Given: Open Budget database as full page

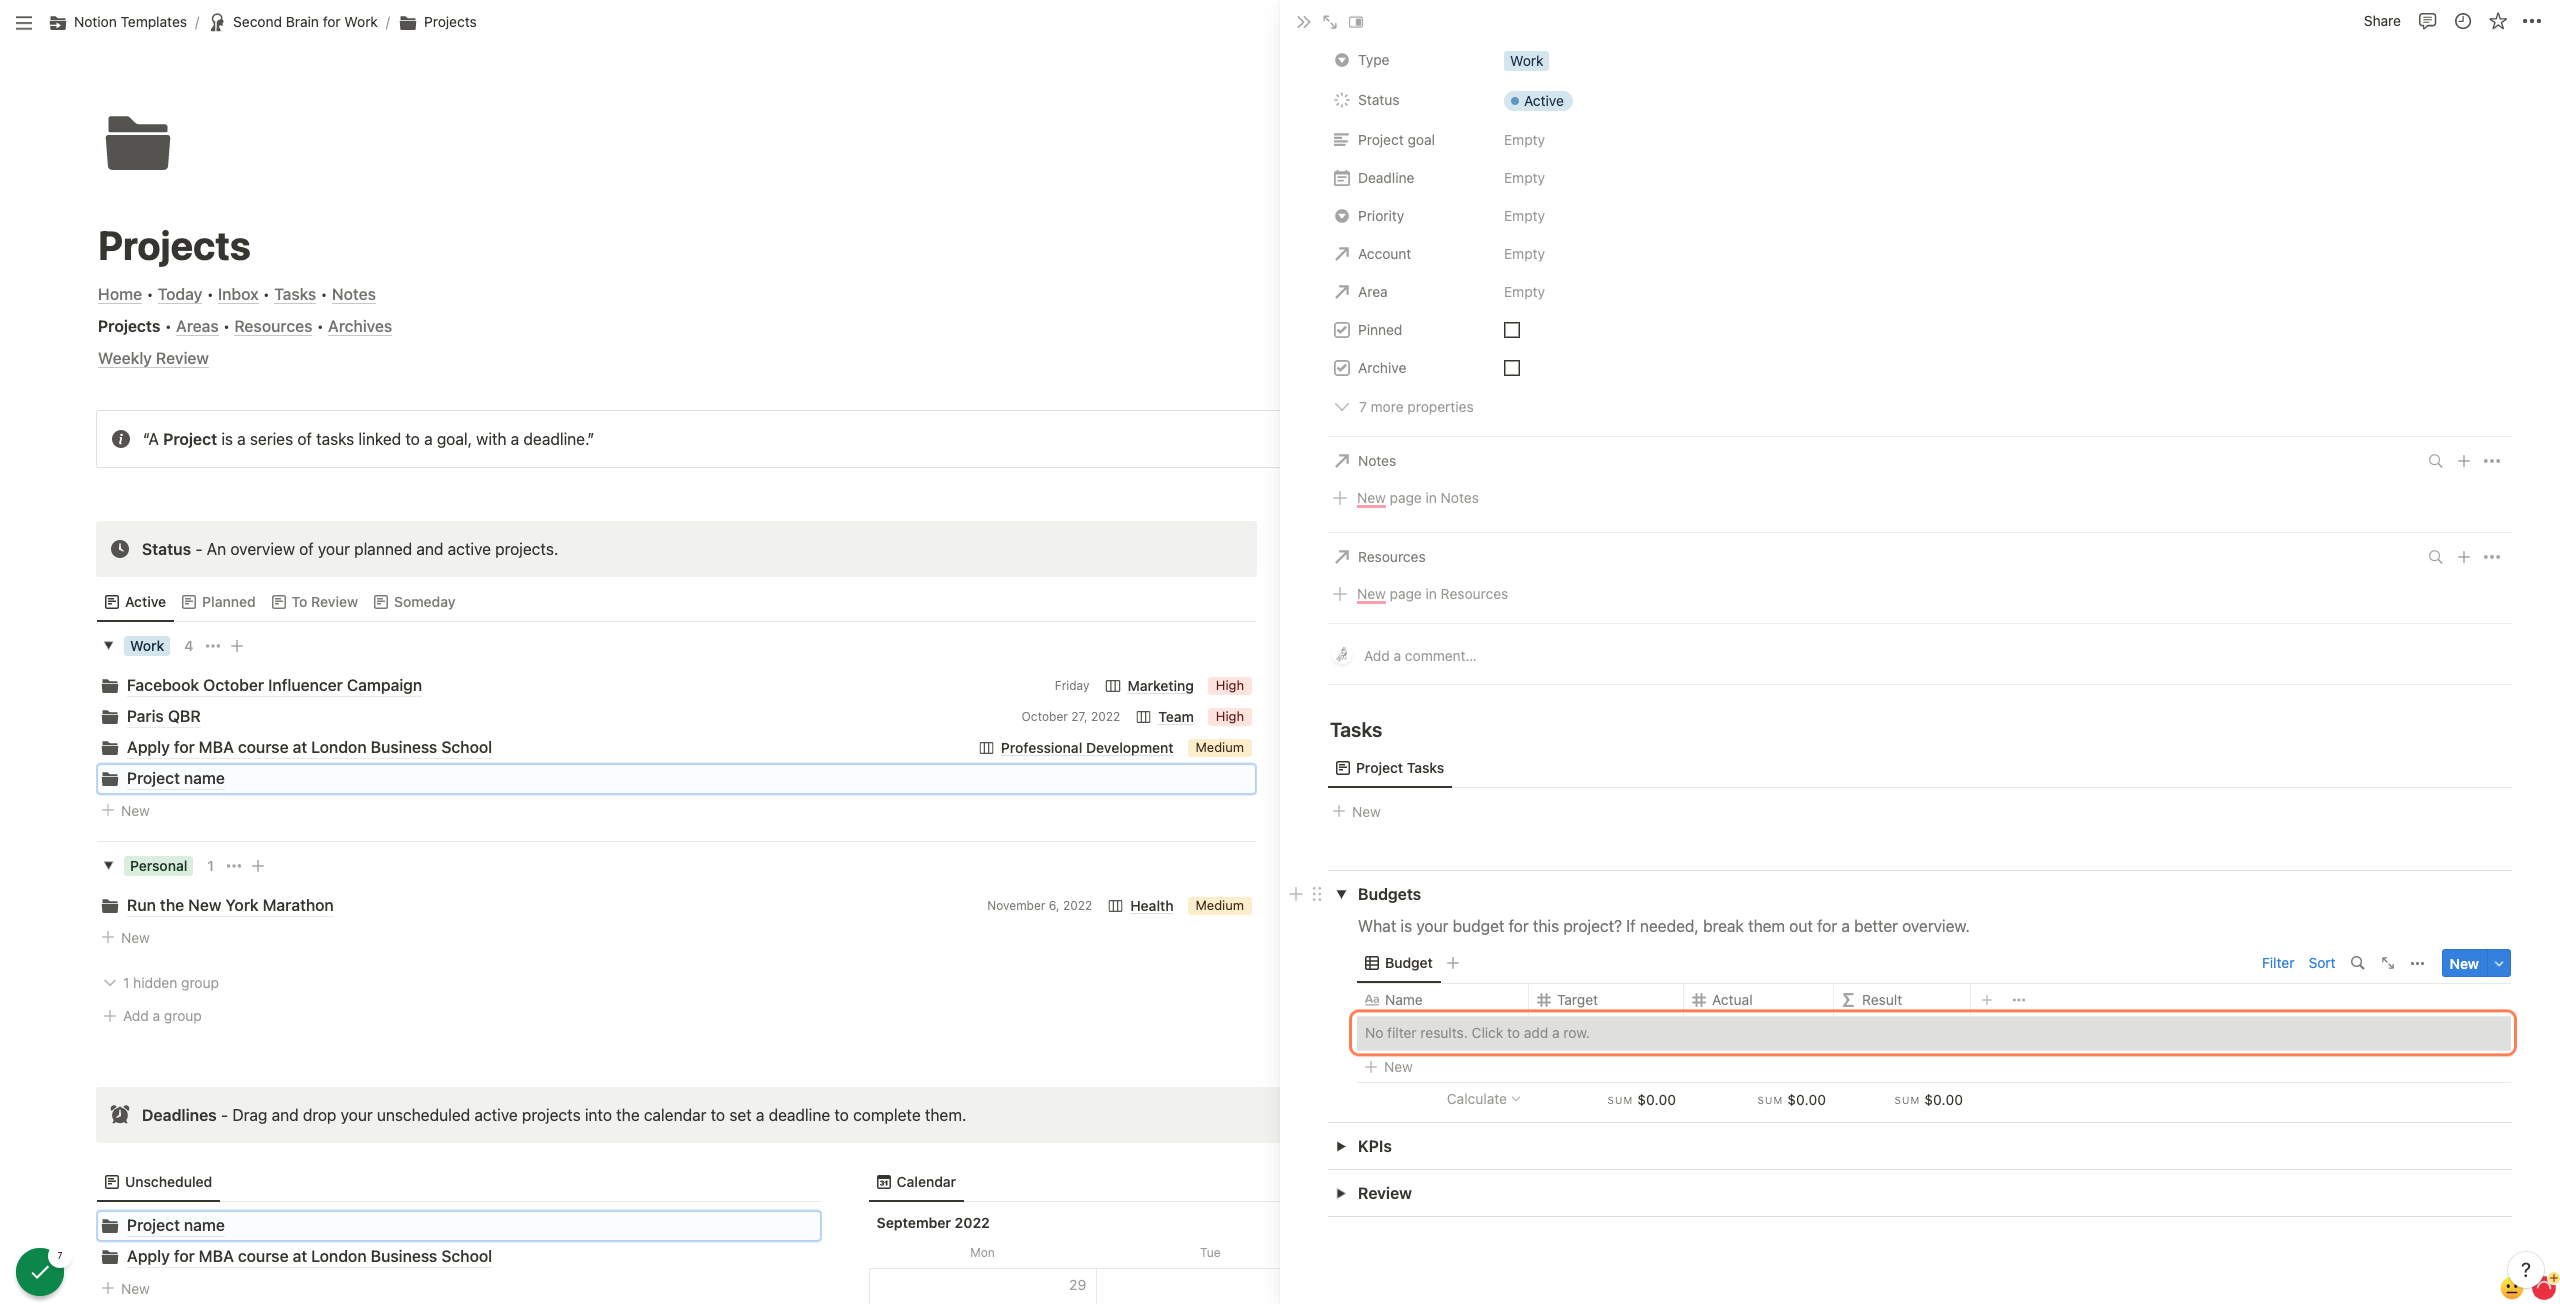Looking at the screenshot, I should 2388,963.
